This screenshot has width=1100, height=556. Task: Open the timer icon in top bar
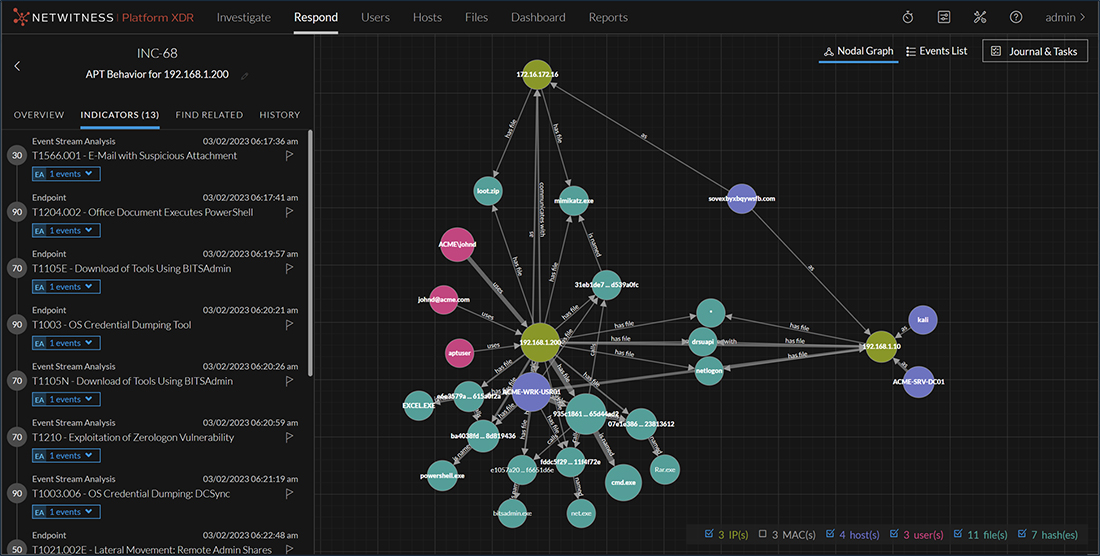[x=908, y=18]
